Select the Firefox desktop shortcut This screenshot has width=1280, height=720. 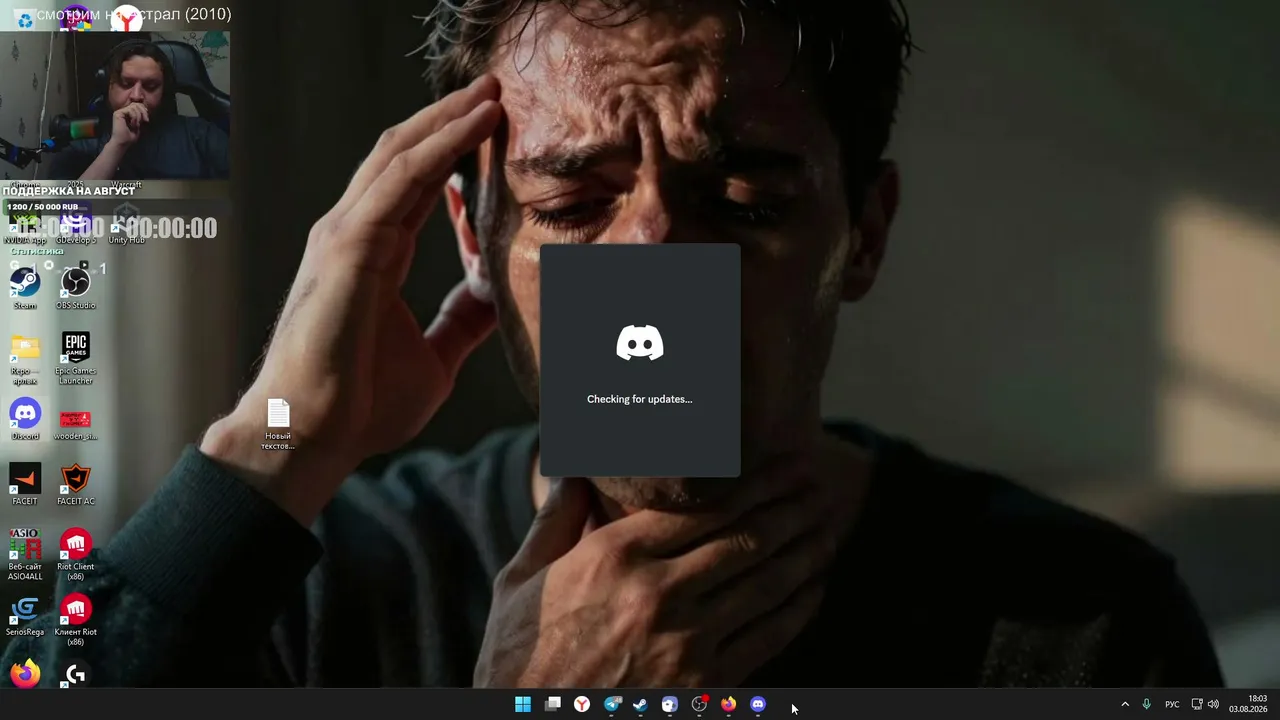coord(25,674)
